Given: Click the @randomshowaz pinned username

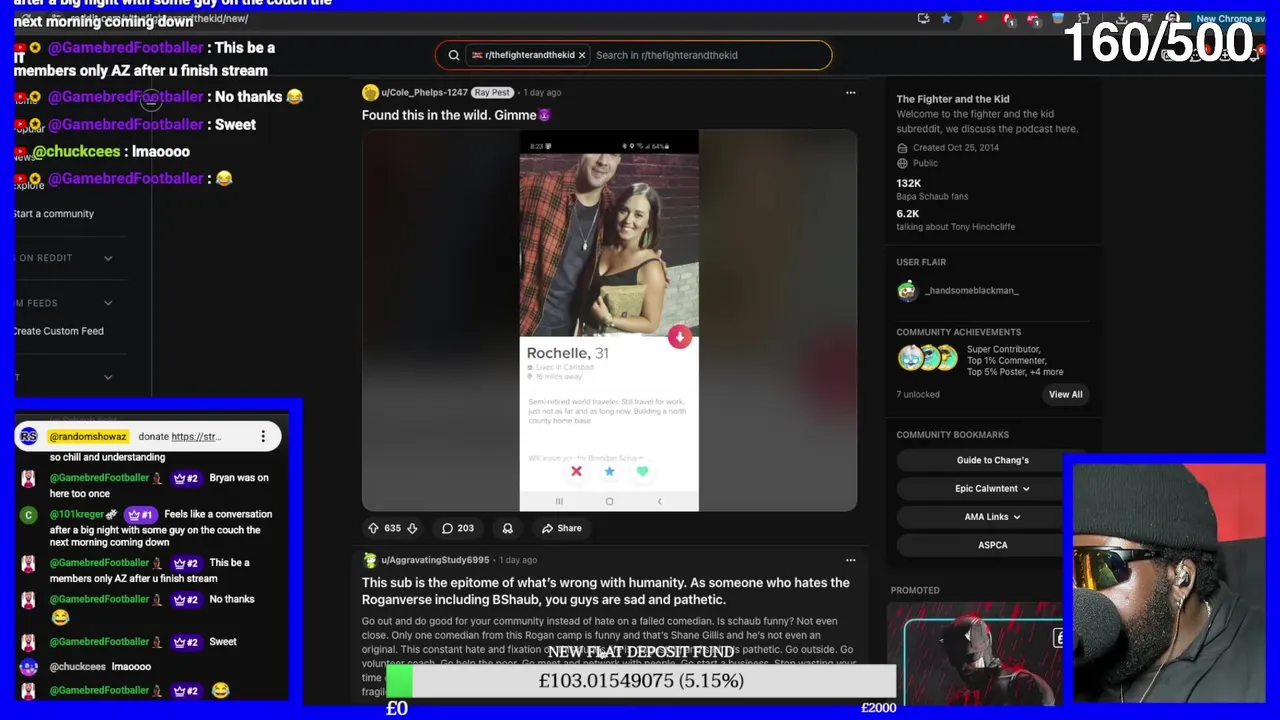Looking at the screenshot, I should coord(88,436).
